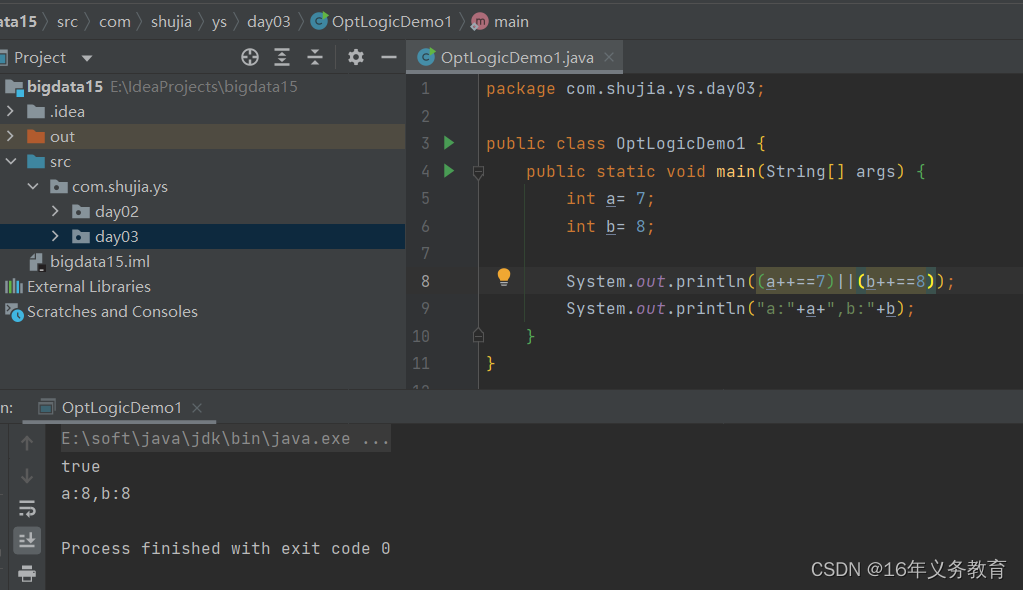Click on 'int b= 8;' code line
Image resolution: width=1023 pixels, height=590 pixels.
pyautogui.click(x=610, y=226)
